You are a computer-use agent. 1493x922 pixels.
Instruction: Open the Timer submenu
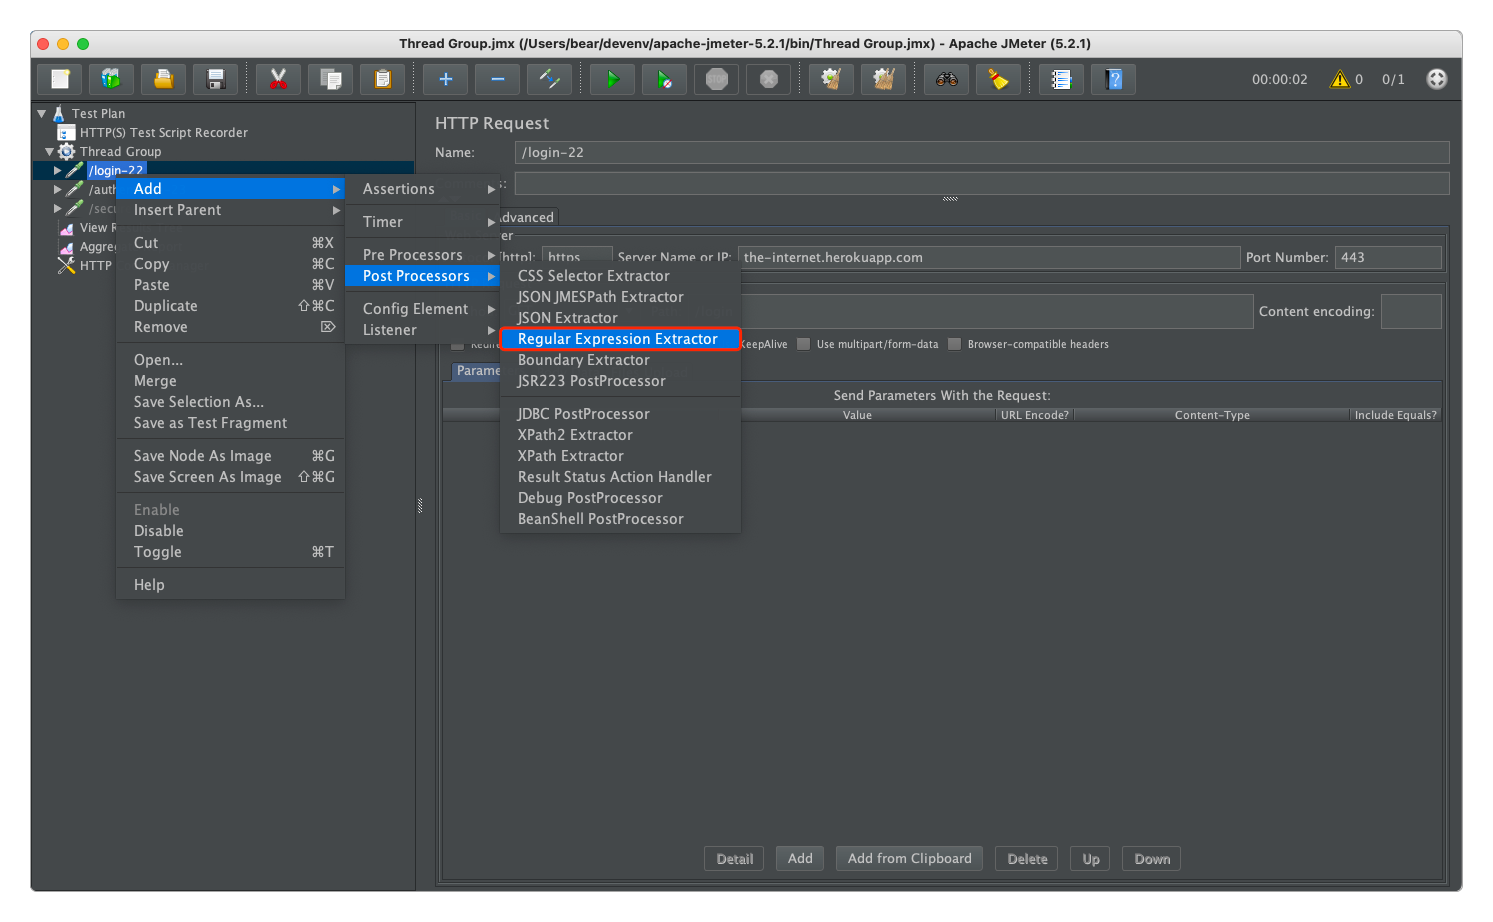coord(422,221)
